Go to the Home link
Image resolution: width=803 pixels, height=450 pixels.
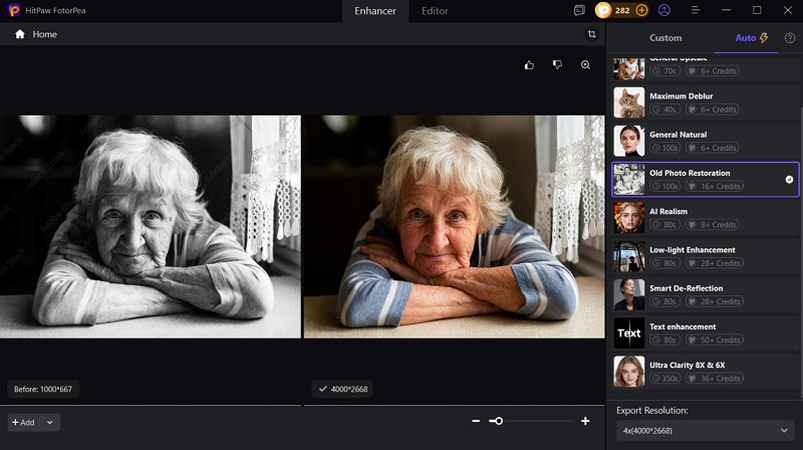[45, 34]
